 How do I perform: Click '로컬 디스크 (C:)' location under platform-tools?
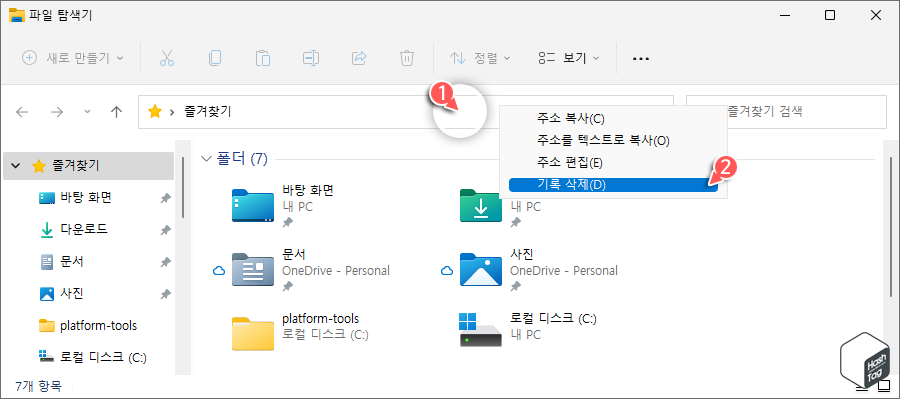pos(325,334)
